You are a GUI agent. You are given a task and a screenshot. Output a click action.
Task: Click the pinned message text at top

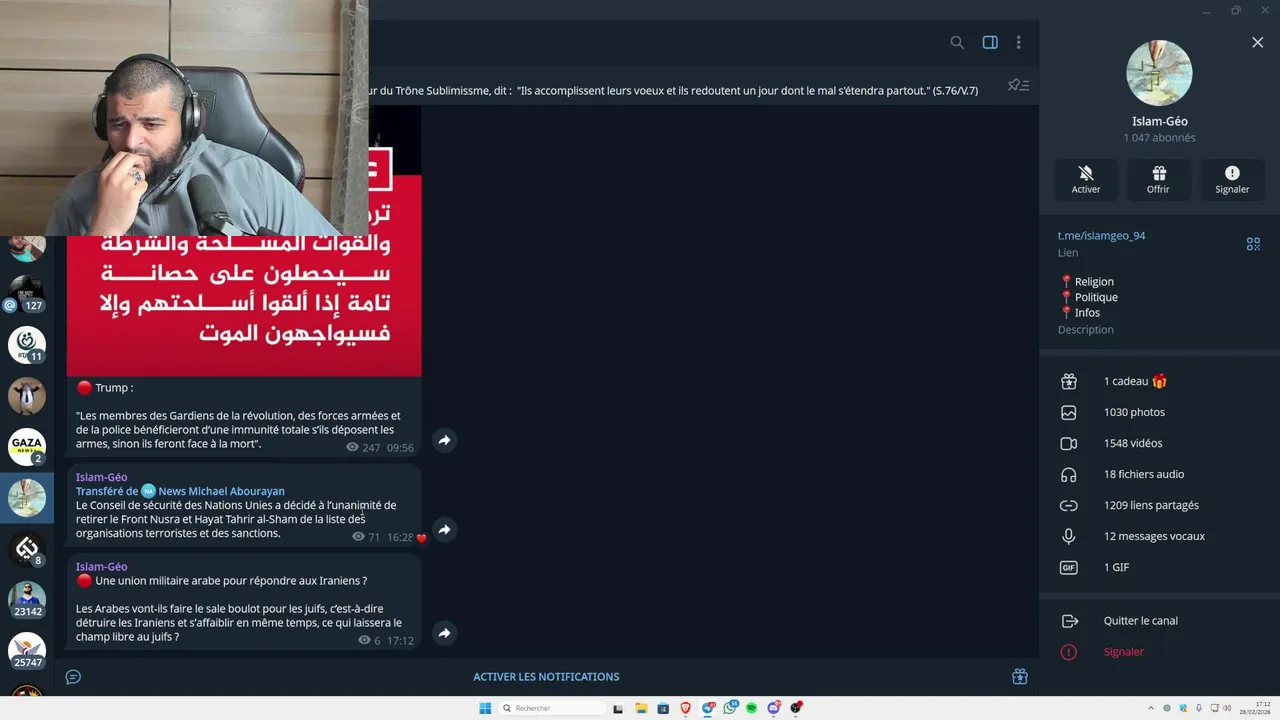(673, 90)
